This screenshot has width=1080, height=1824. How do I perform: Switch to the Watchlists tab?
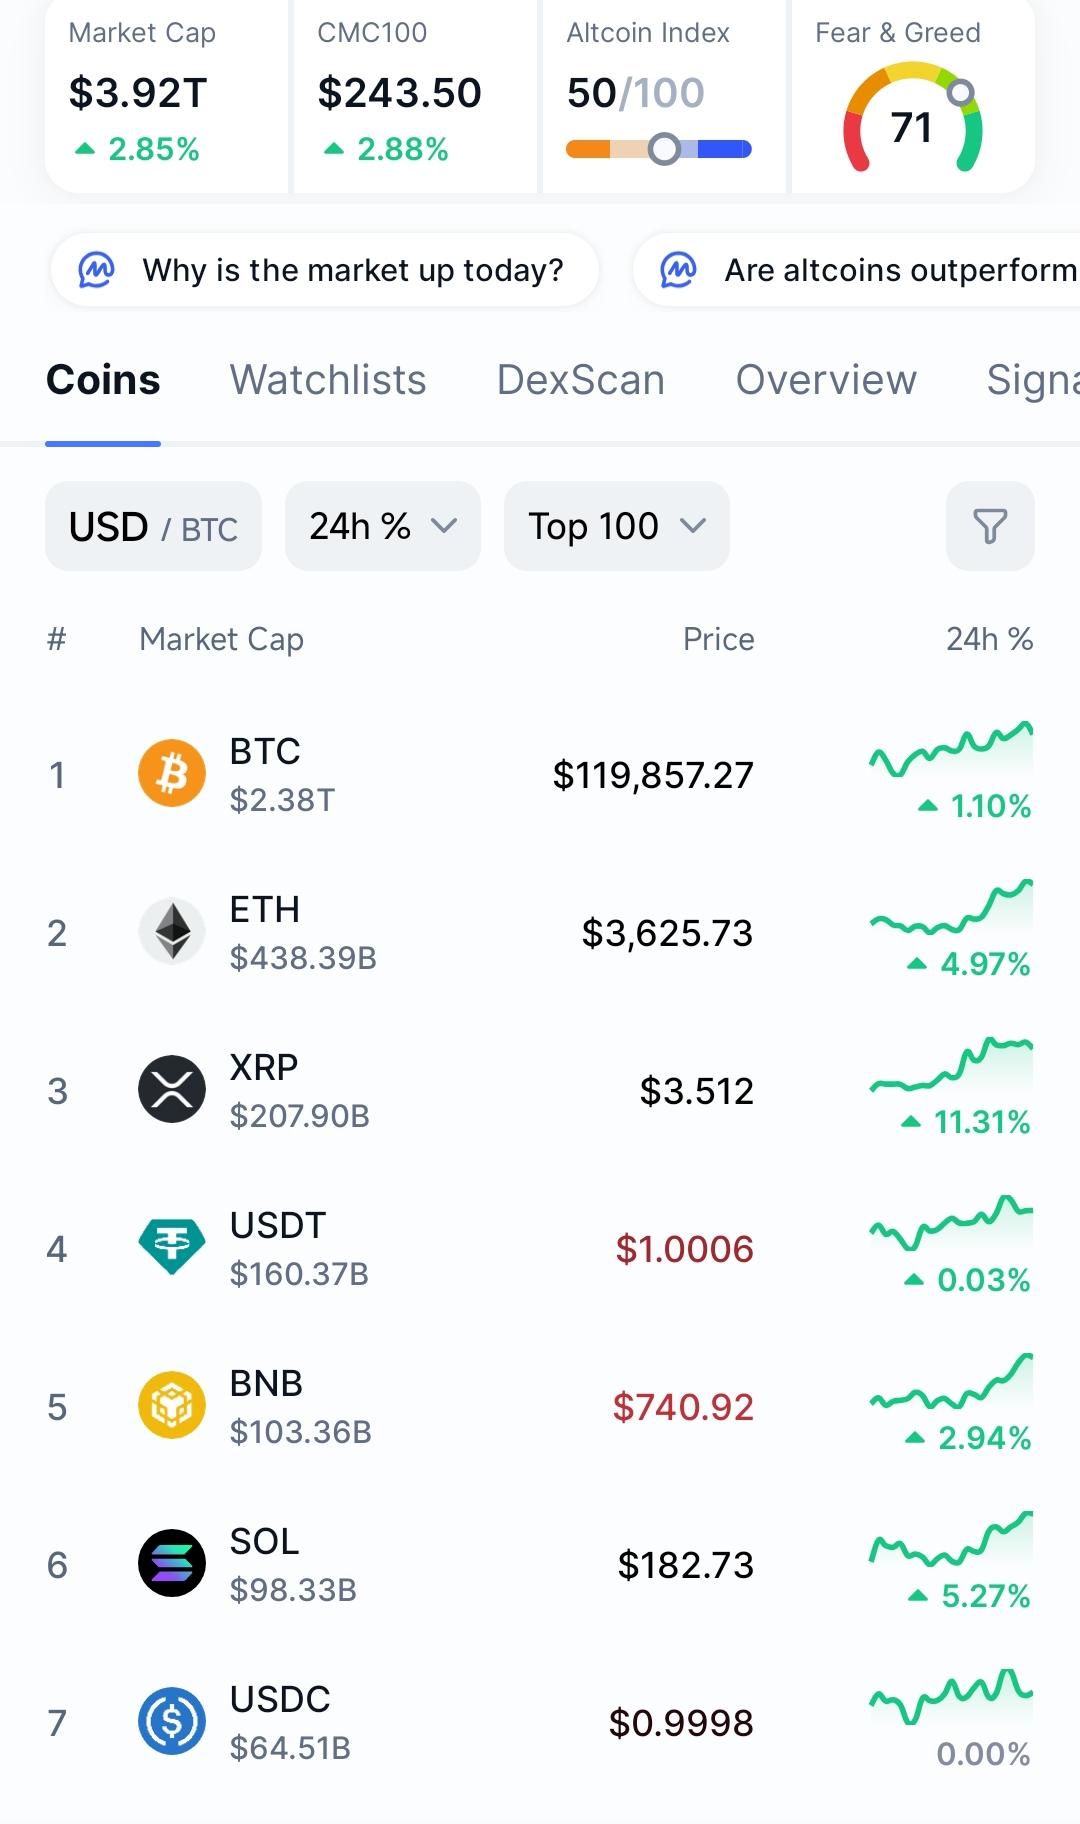click(x=328, y=380)
